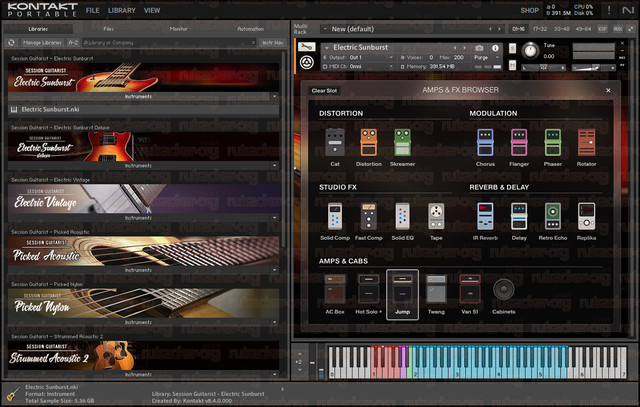Toggle the AUX rack button

pos(618,29)
